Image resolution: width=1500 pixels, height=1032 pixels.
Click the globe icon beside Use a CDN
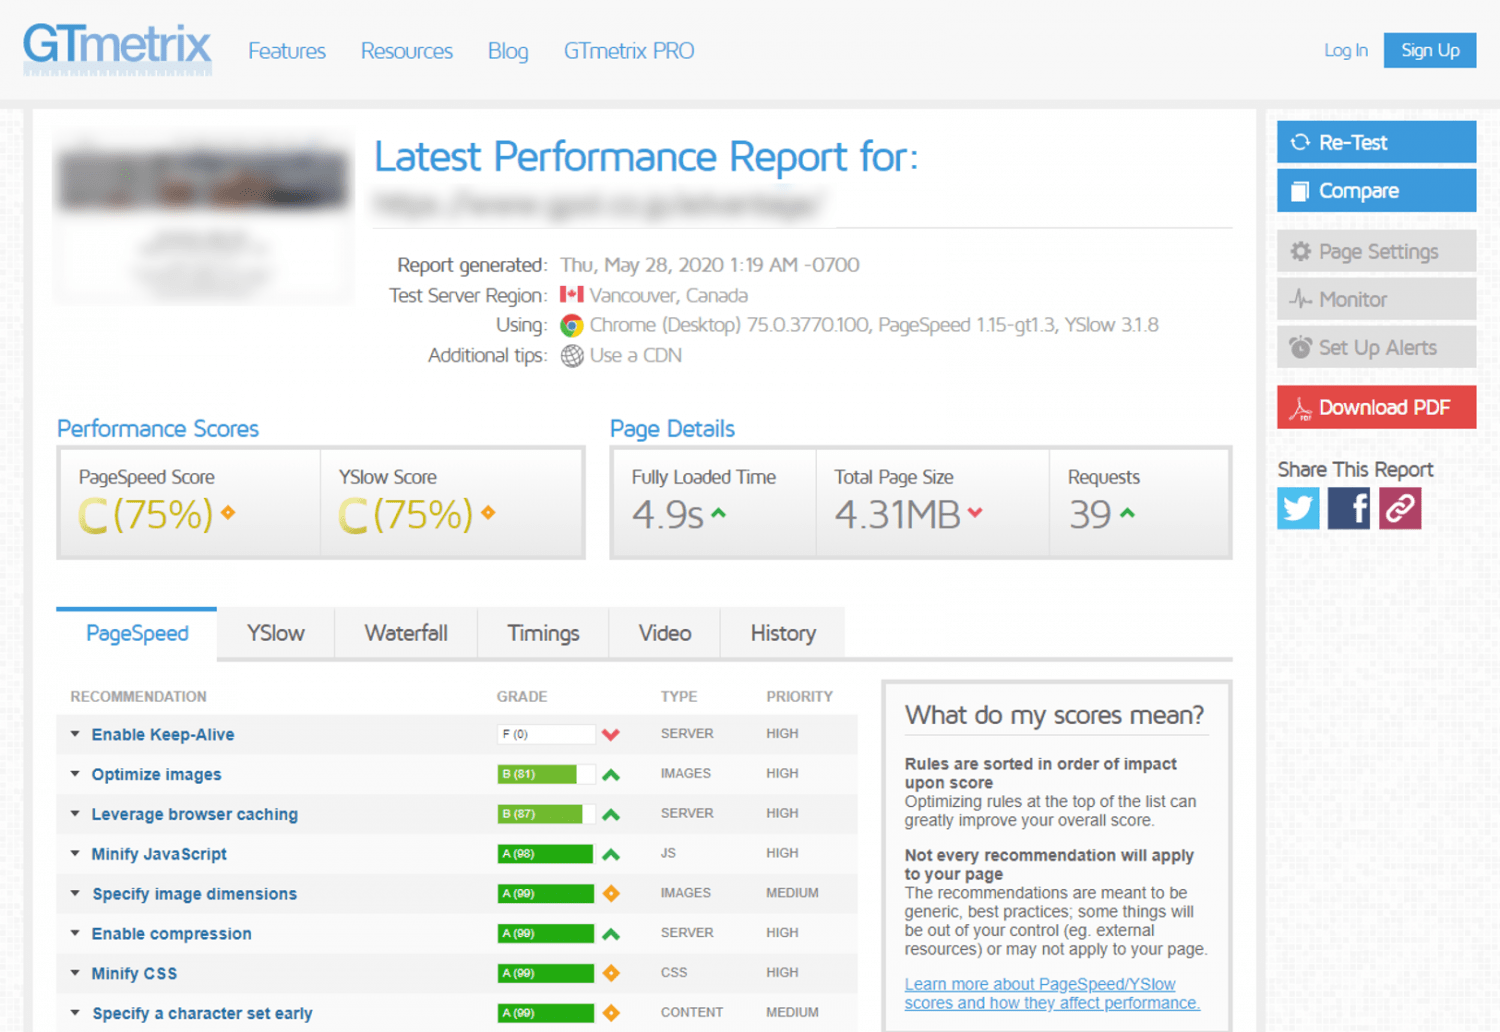pyautogui.click(x=572, y=356)
